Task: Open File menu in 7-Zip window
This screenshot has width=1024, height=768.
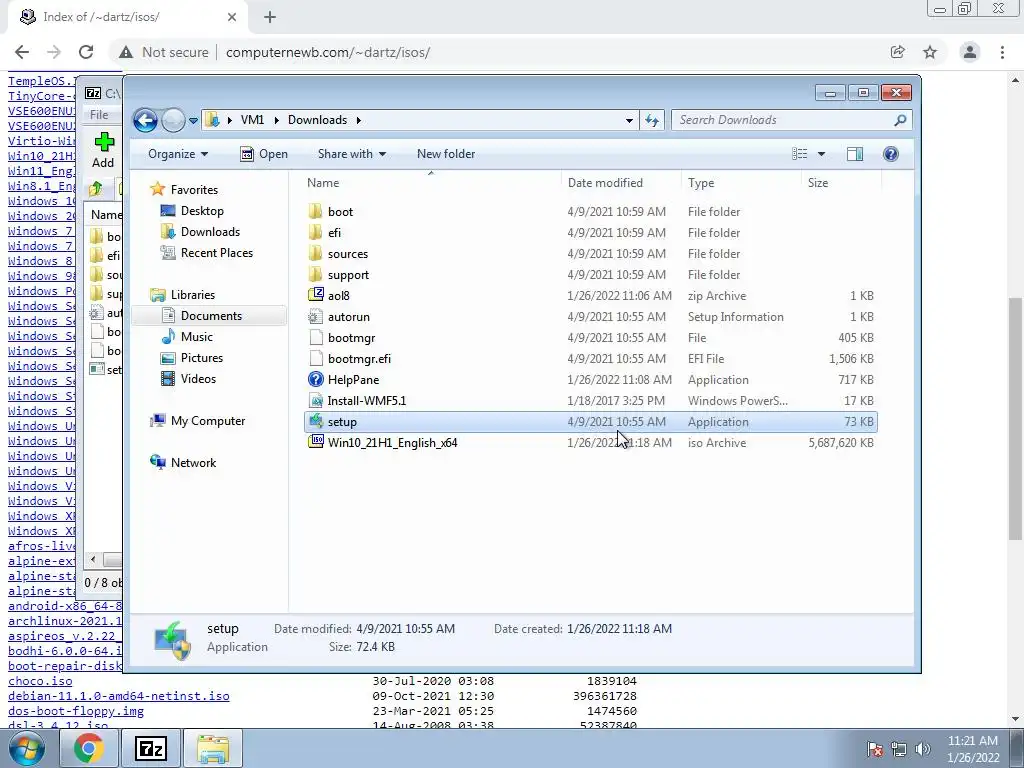Action: click(99, 115)
